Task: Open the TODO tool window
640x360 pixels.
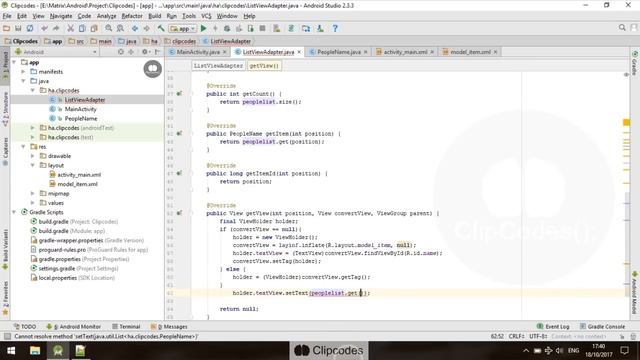Action: (24, 327)
